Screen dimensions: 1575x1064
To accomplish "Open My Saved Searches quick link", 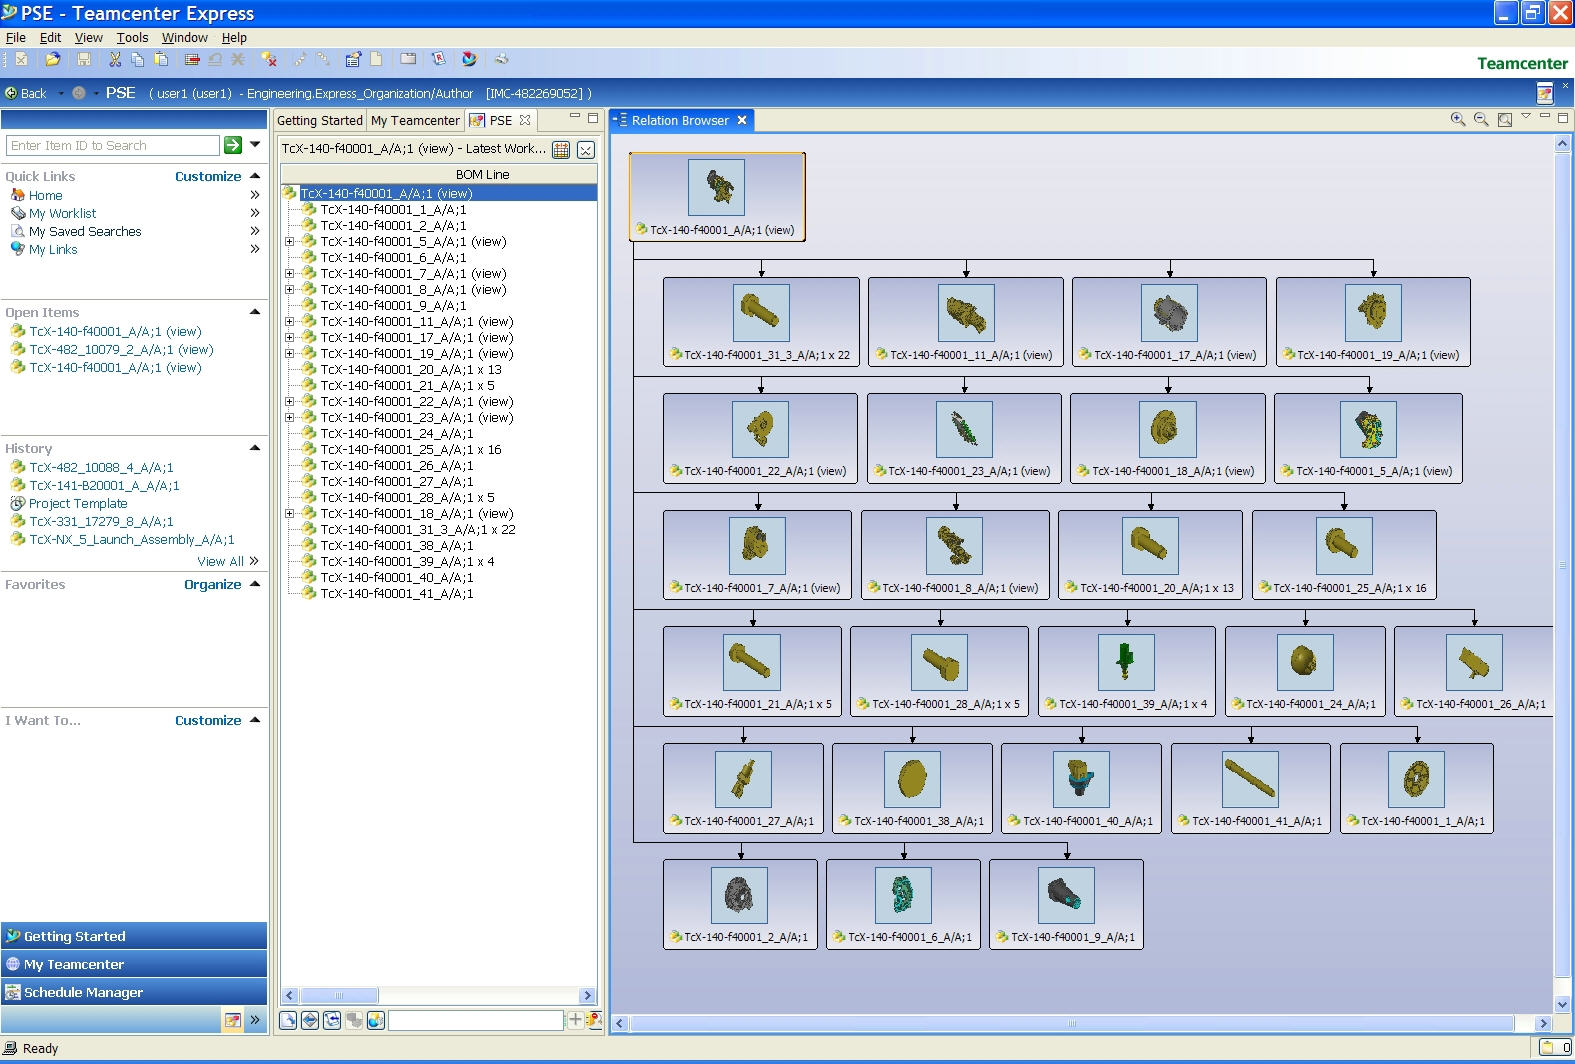I will coord(85,231).
